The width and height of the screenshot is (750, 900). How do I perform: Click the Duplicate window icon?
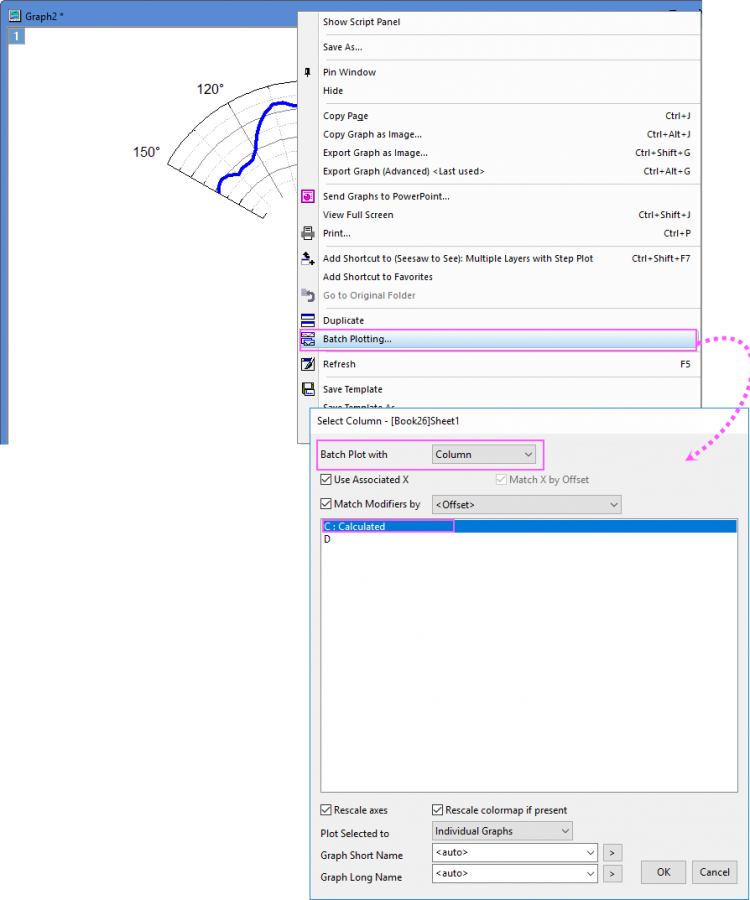[x=308, y=321]
